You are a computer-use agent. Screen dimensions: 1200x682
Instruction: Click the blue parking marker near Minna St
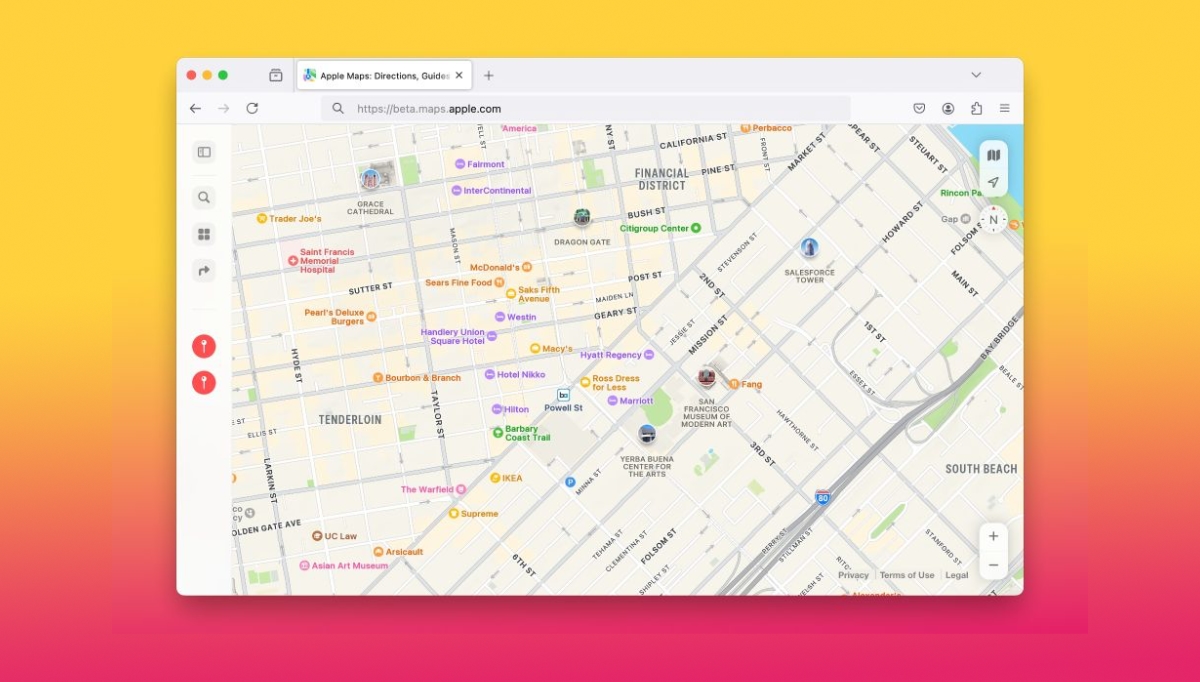pyautogui.click(x=570, y=482)
